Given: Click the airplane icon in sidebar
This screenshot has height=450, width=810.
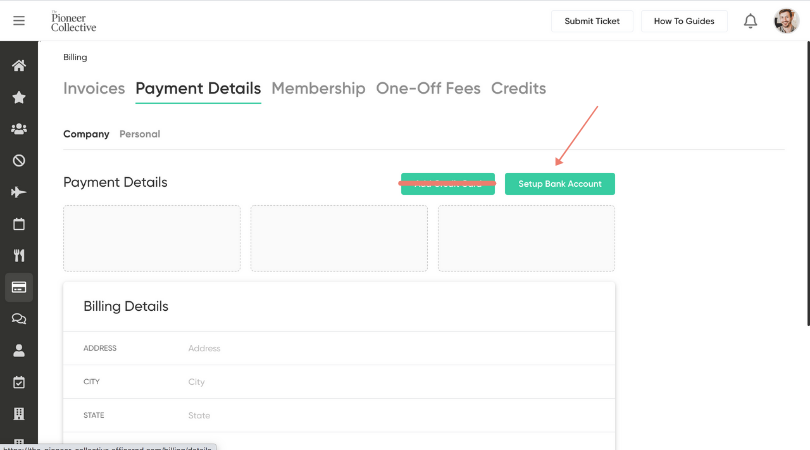Looking at the screenshot, I should click(19, 192).
